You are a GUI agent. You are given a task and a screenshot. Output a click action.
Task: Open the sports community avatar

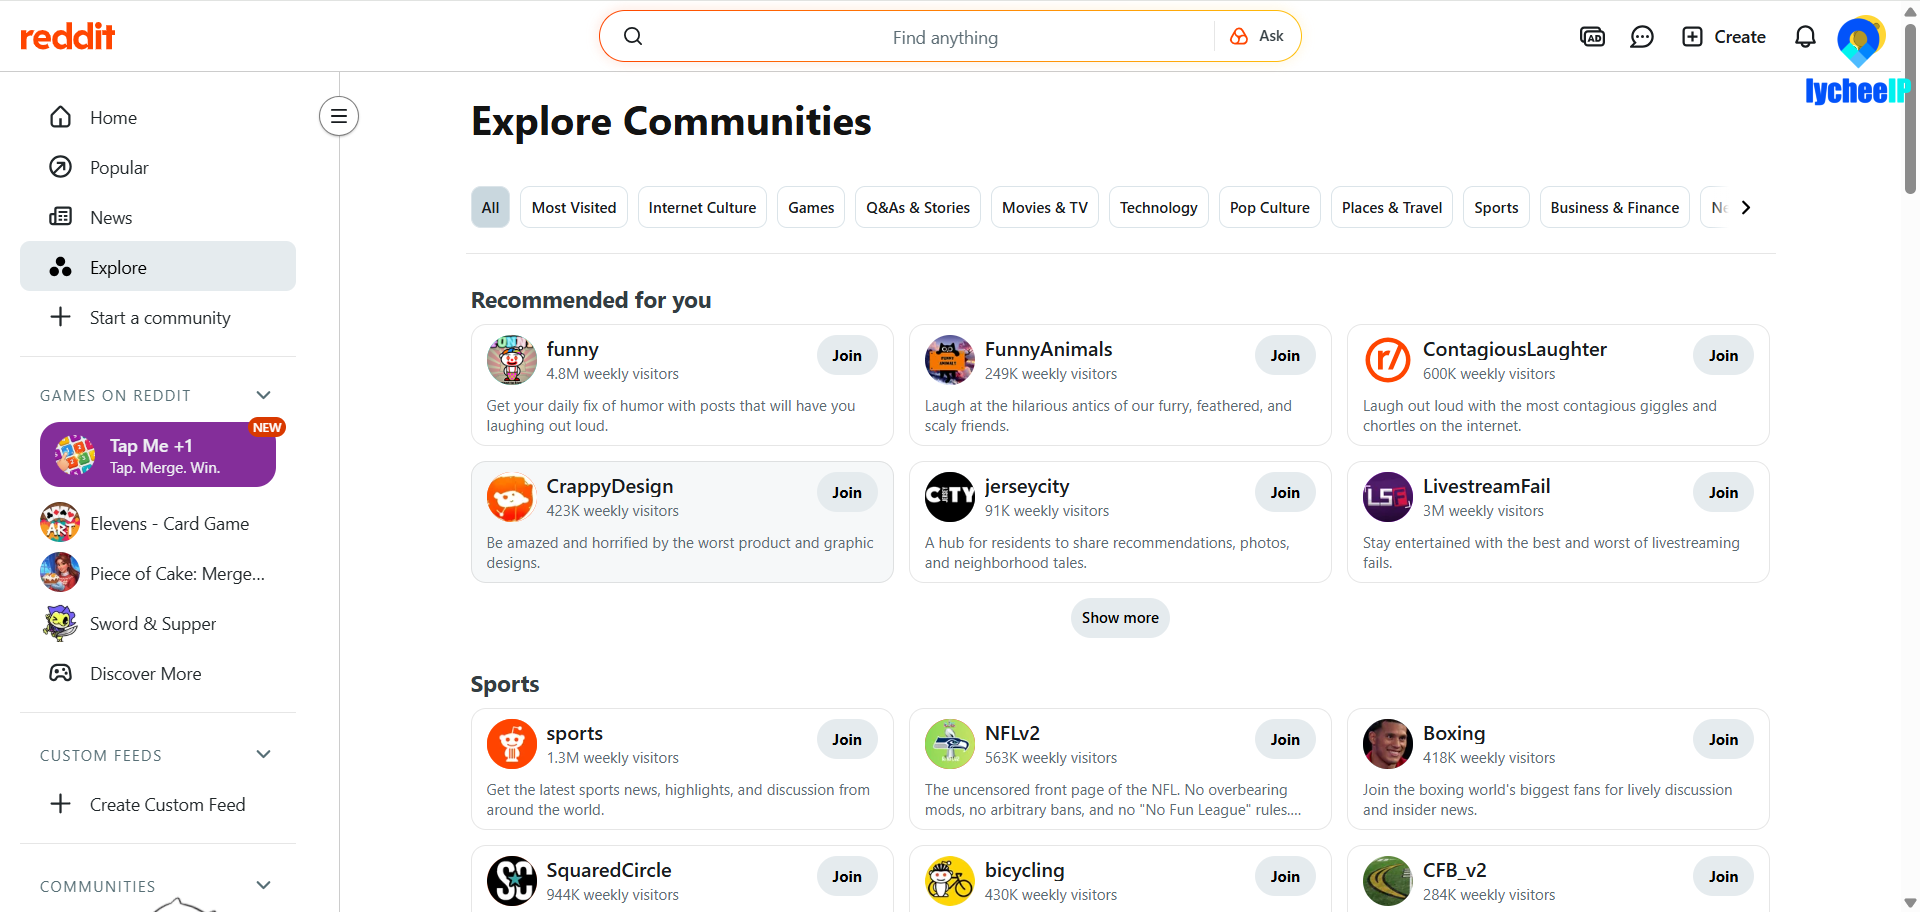pos(512,744)
